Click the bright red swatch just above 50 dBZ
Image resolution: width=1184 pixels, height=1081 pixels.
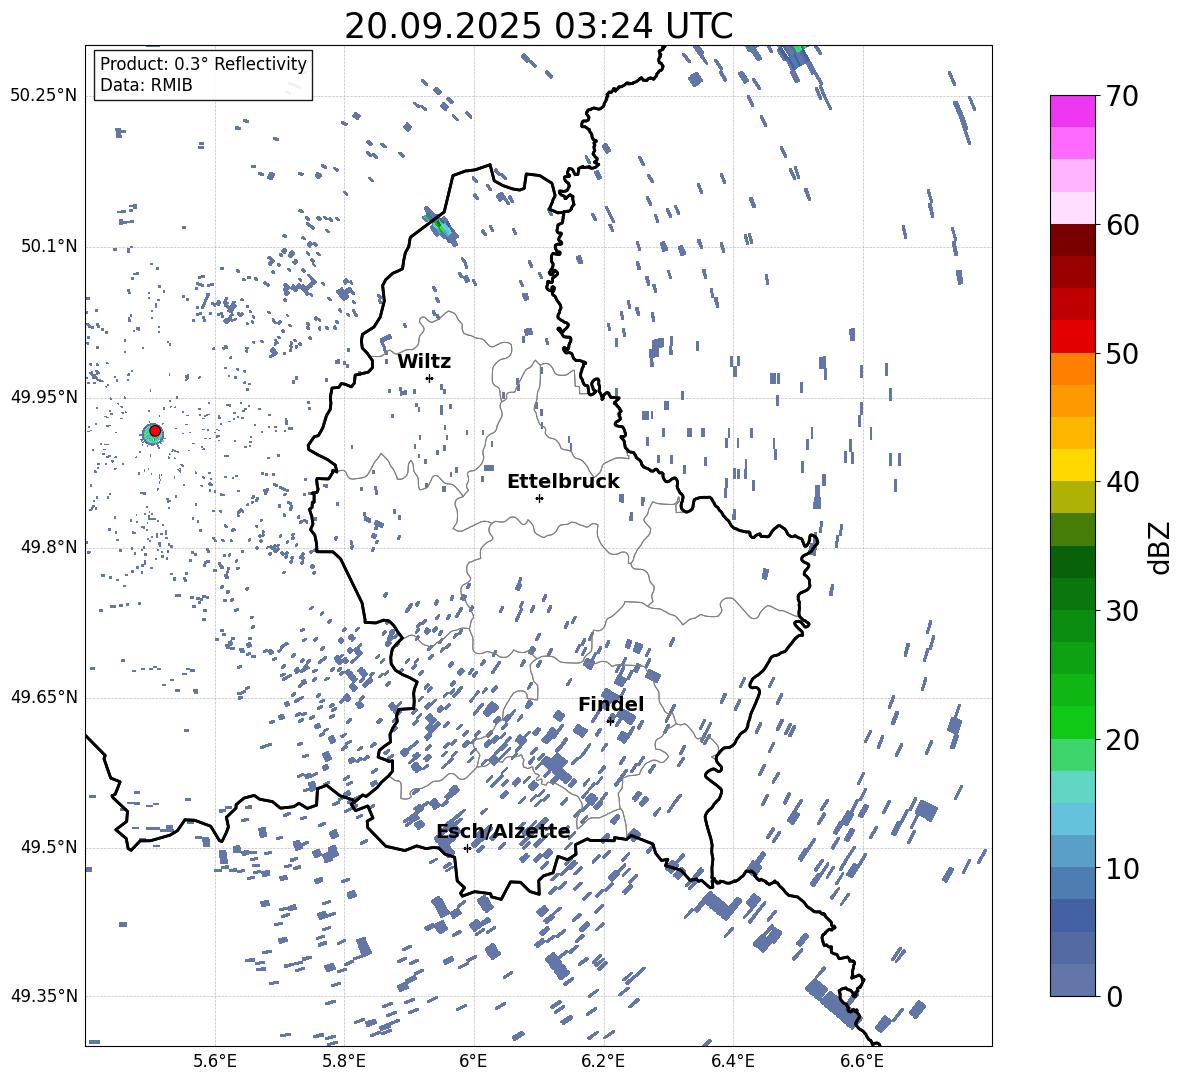pos(1072,337)
